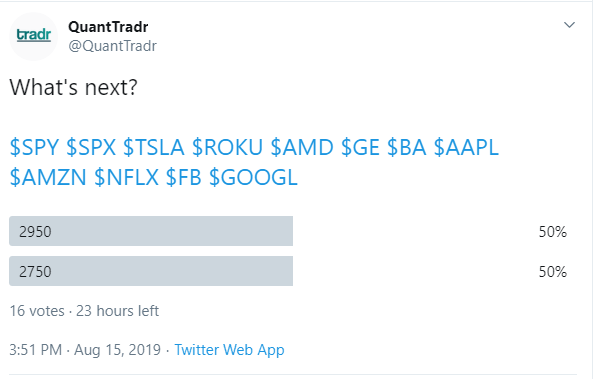Click the 3:51 PM Aug 15, 2019 timestamp
Screen dimensions: 609x379
pyautogui.click(x=85, y=350)
